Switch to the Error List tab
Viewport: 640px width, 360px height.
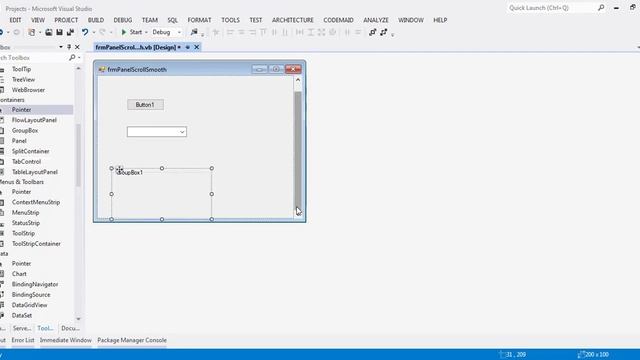point(23,340)
